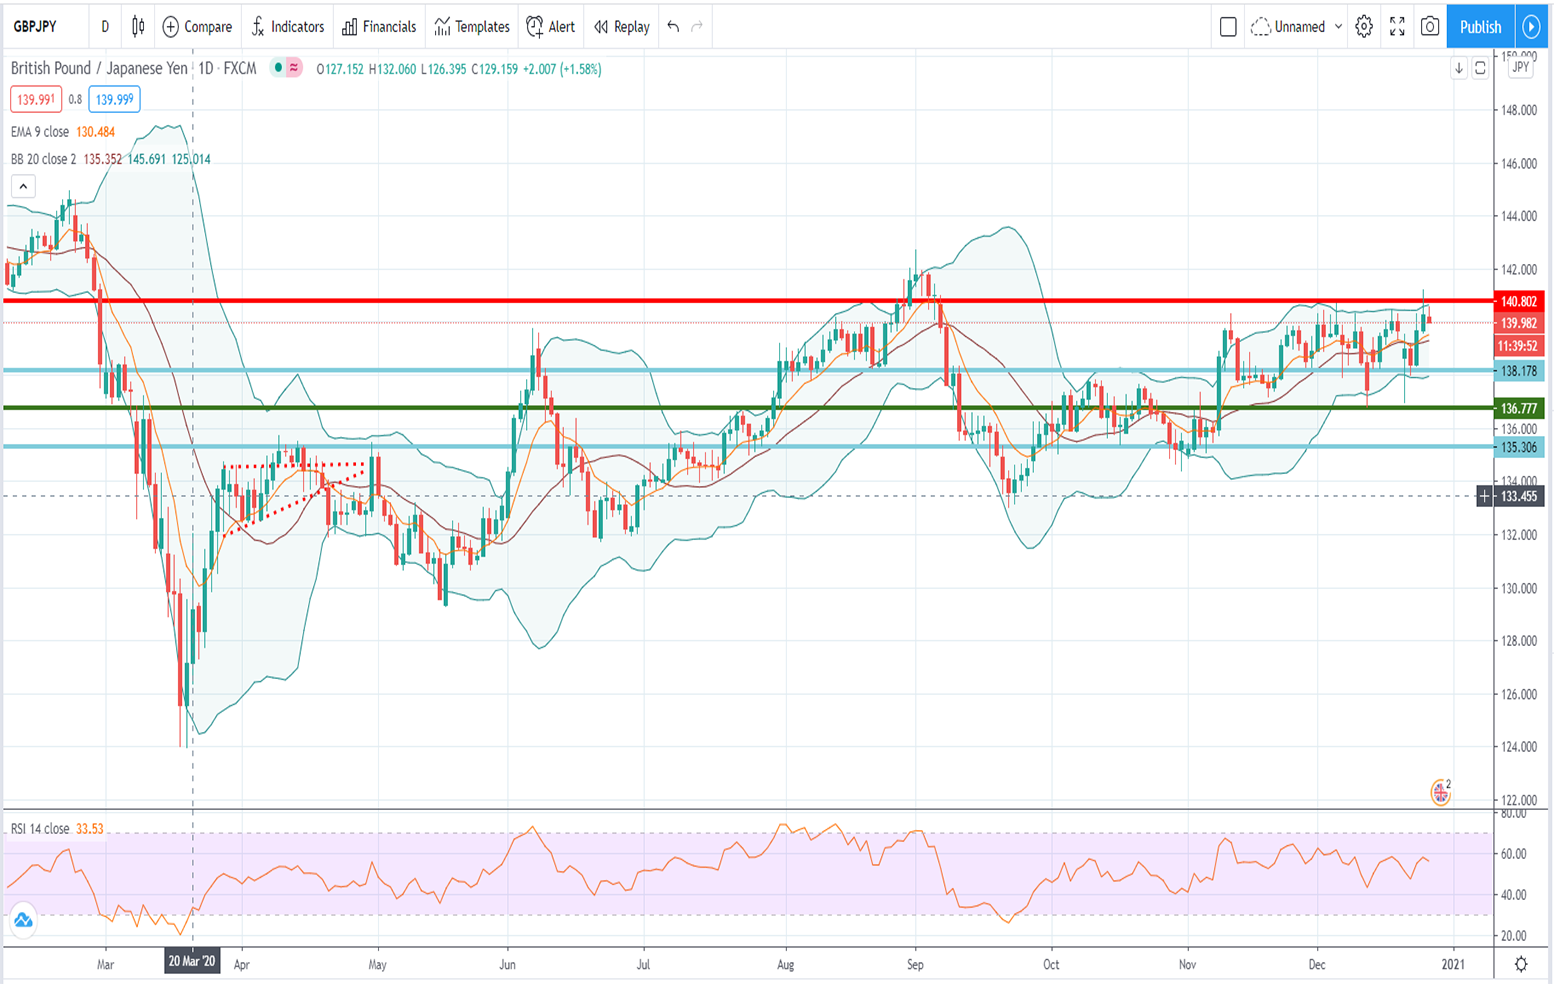Open the Templates menu

pos(470,27)
